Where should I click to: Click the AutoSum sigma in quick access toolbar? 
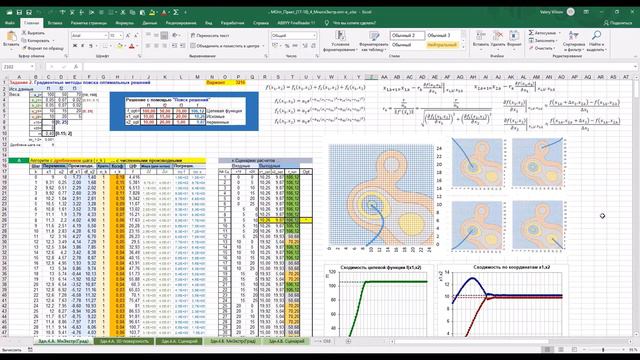click(x=176, y=12)
